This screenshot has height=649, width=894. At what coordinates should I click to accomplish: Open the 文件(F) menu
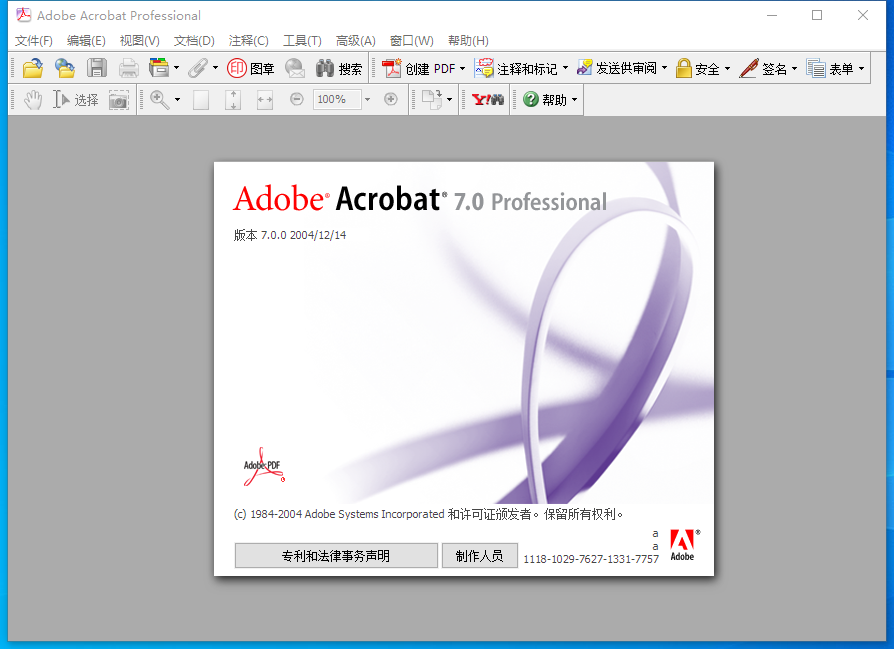click(34, 40)
